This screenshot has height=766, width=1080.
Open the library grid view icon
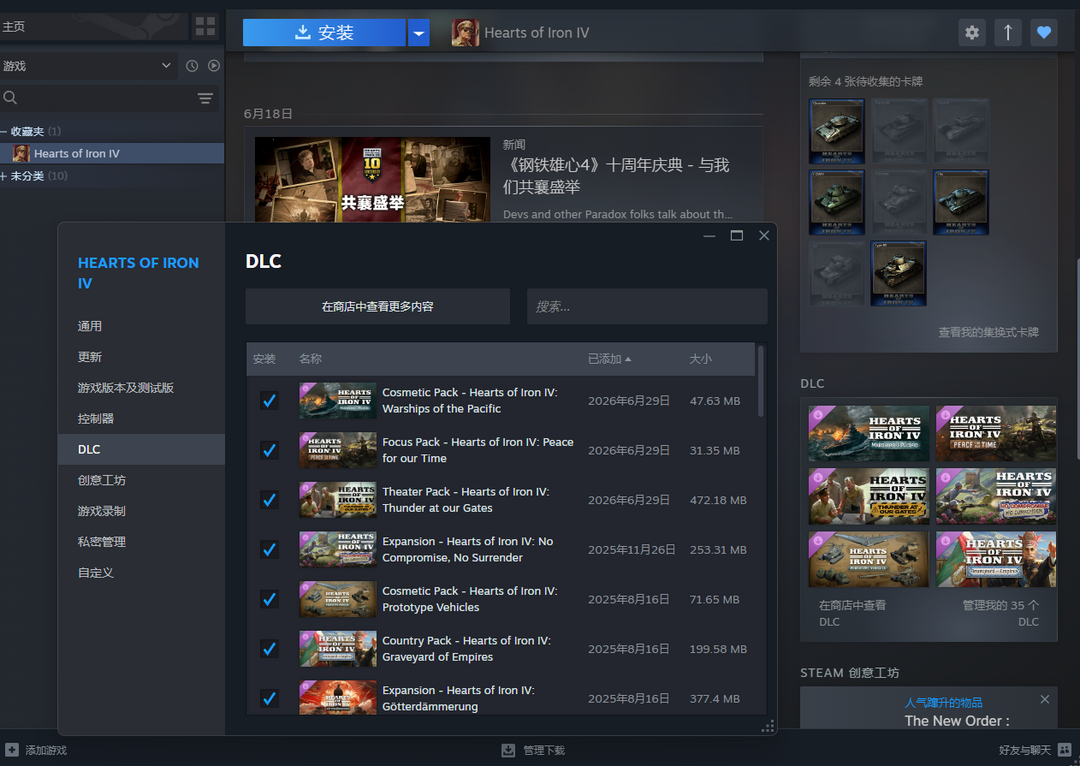click(x=205, y=26)
